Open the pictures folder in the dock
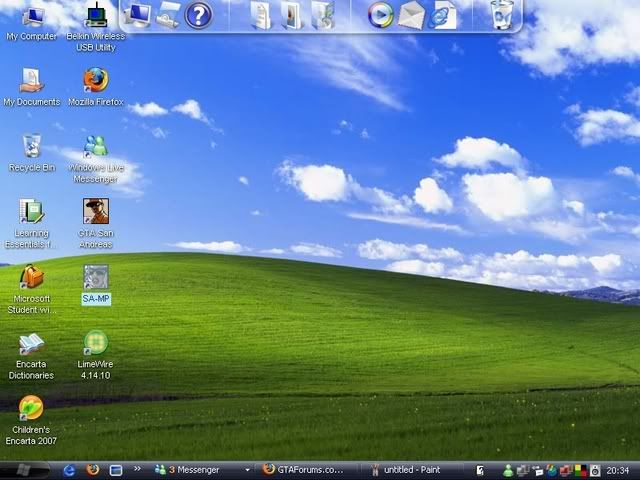The image size is (640, 480). [x=291, y=16]
